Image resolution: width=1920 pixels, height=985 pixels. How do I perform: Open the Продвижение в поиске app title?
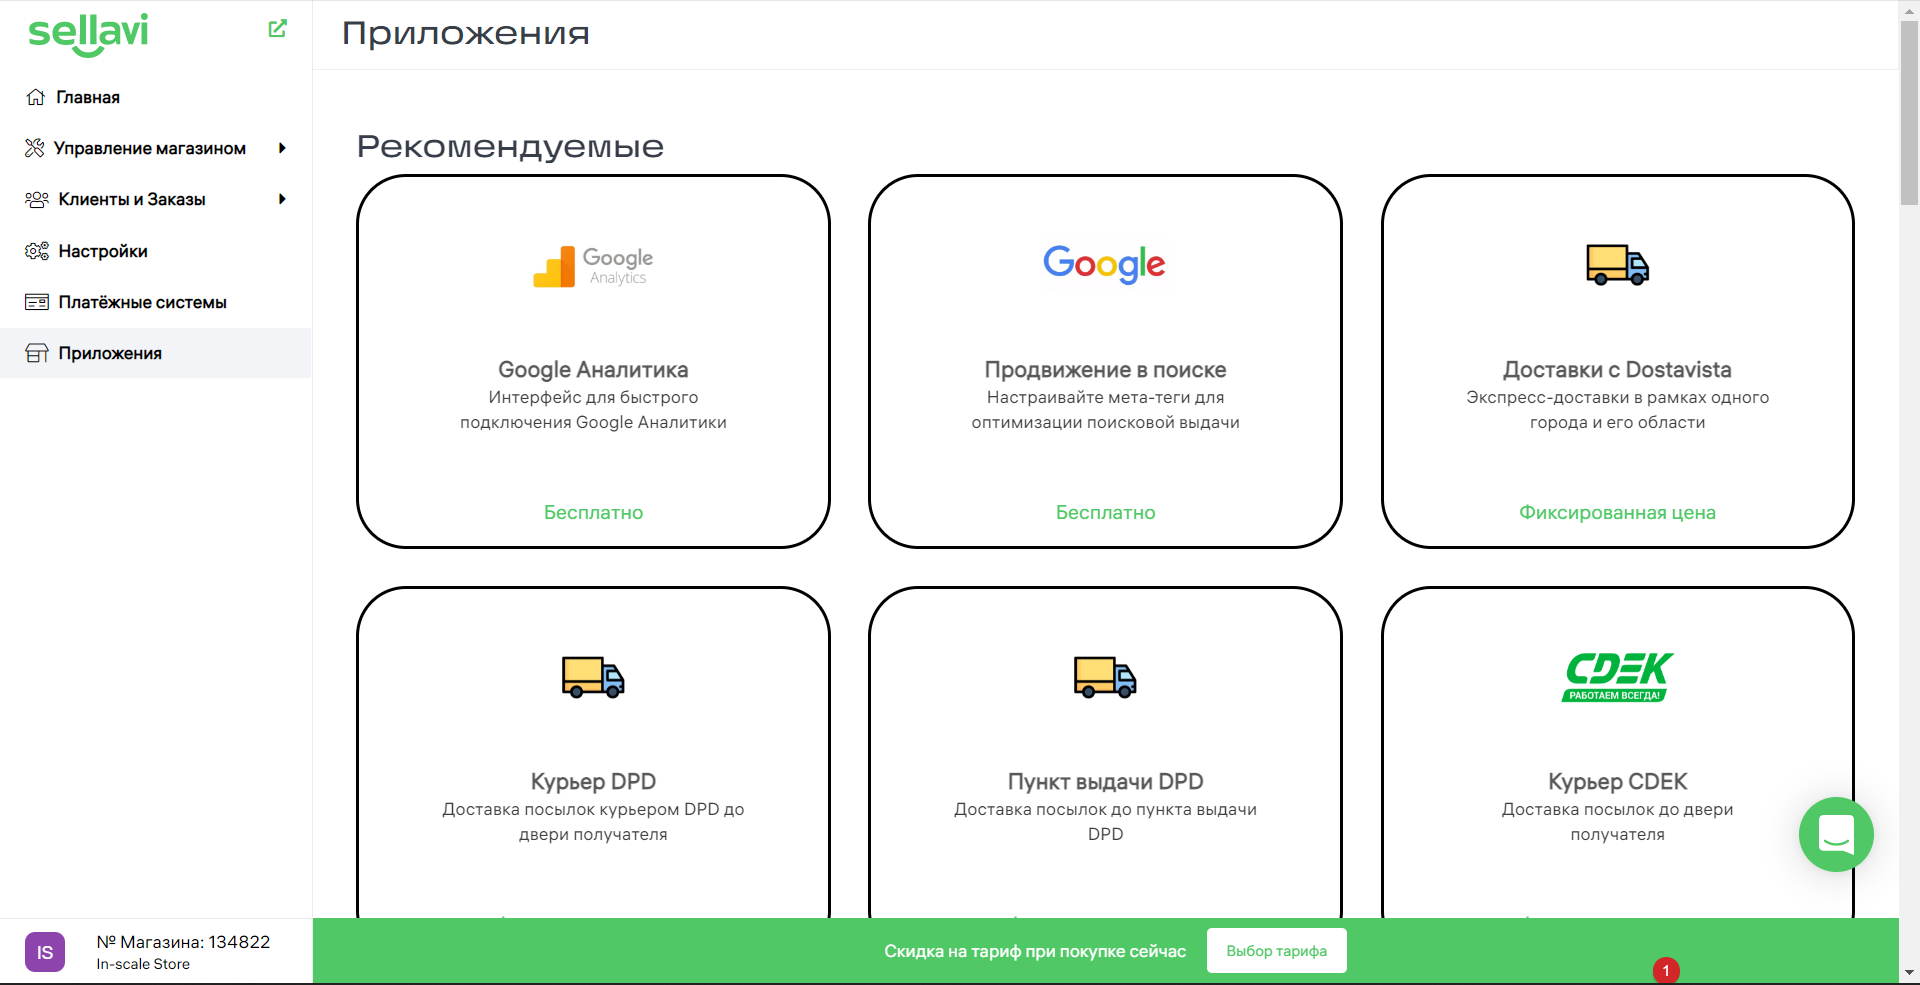point(1105,370)
